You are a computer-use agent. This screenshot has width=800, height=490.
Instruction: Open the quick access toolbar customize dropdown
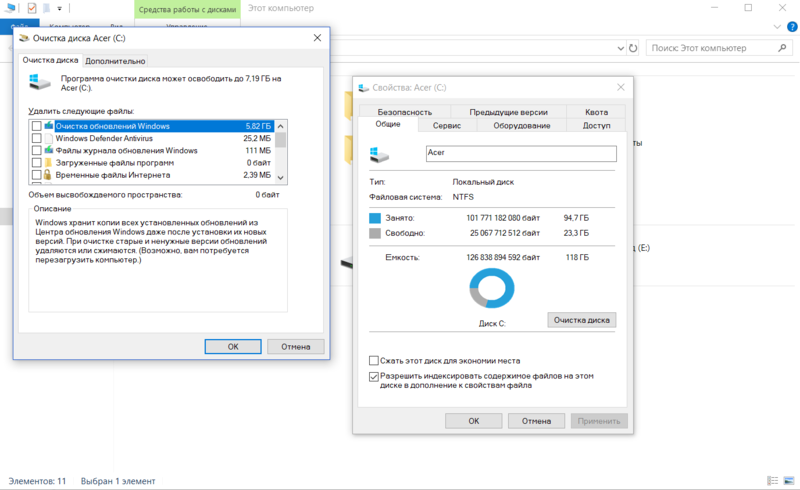[x=59, y=9]
